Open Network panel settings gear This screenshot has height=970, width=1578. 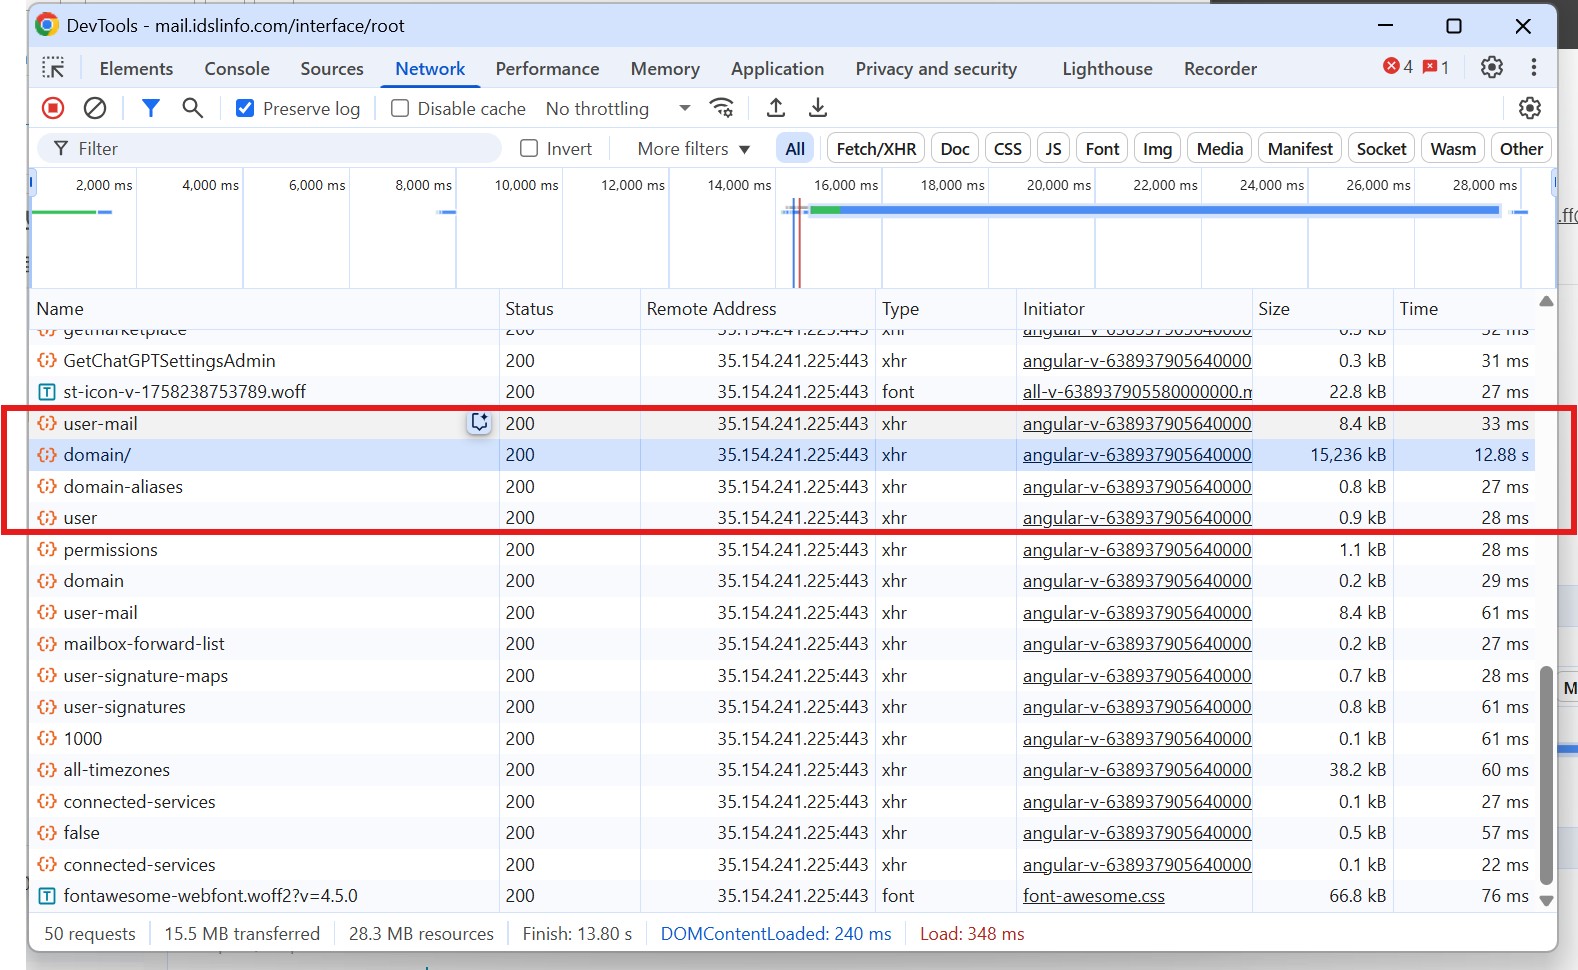[1529, 108]
